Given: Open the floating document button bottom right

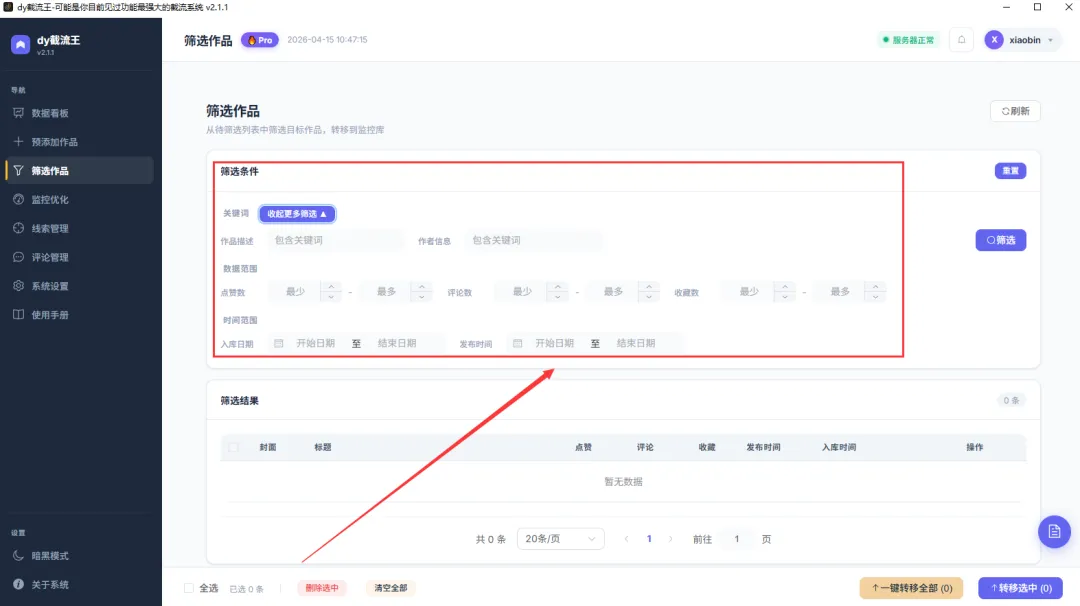Looking at the screenshot, I should pyautogui.click(x=1054, y=531).
